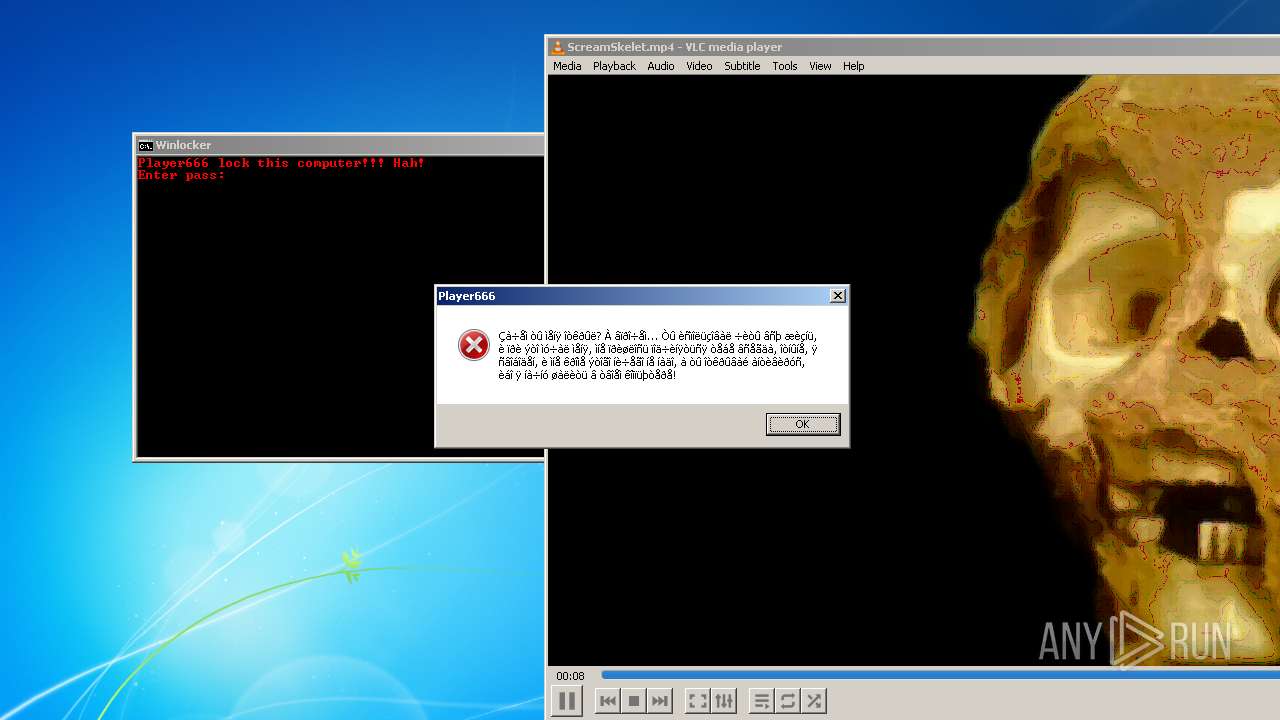
Task: Stop playback in VLC
Action: (x=633, y=701)
